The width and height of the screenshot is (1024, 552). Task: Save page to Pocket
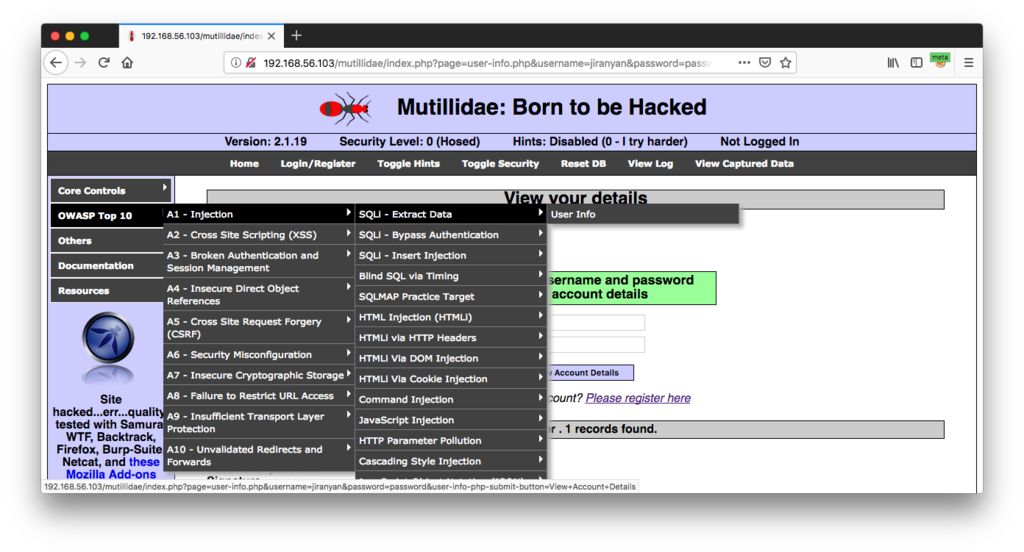pyautogui.click(x=765, y=63)
